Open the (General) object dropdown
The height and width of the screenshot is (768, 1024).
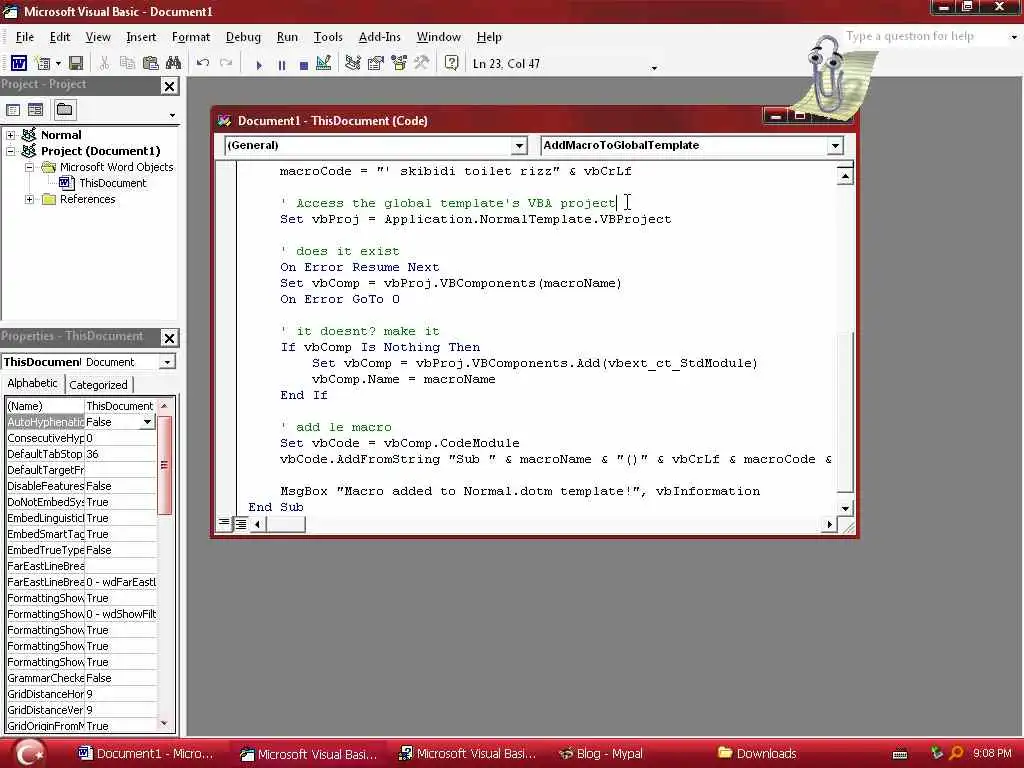click(x=519, y=146)
